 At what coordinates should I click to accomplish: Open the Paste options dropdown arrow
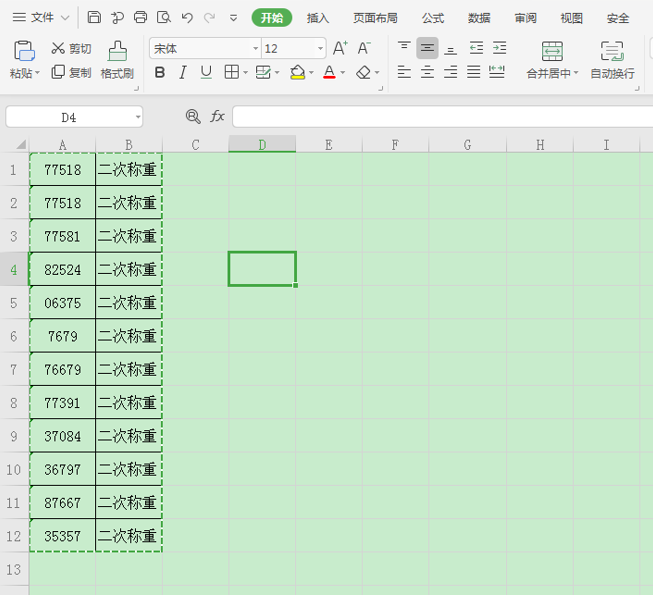37,73
